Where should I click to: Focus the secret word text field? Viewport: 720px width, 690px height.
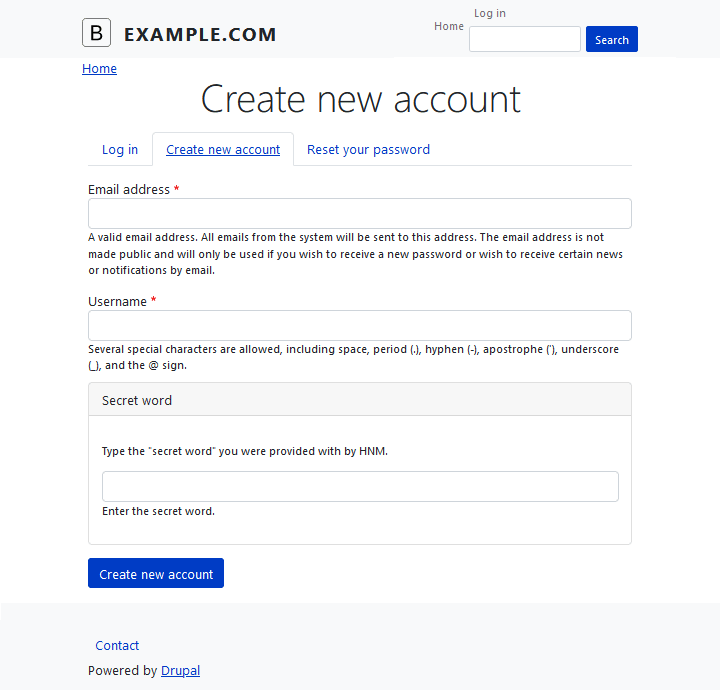click(360, 486)
